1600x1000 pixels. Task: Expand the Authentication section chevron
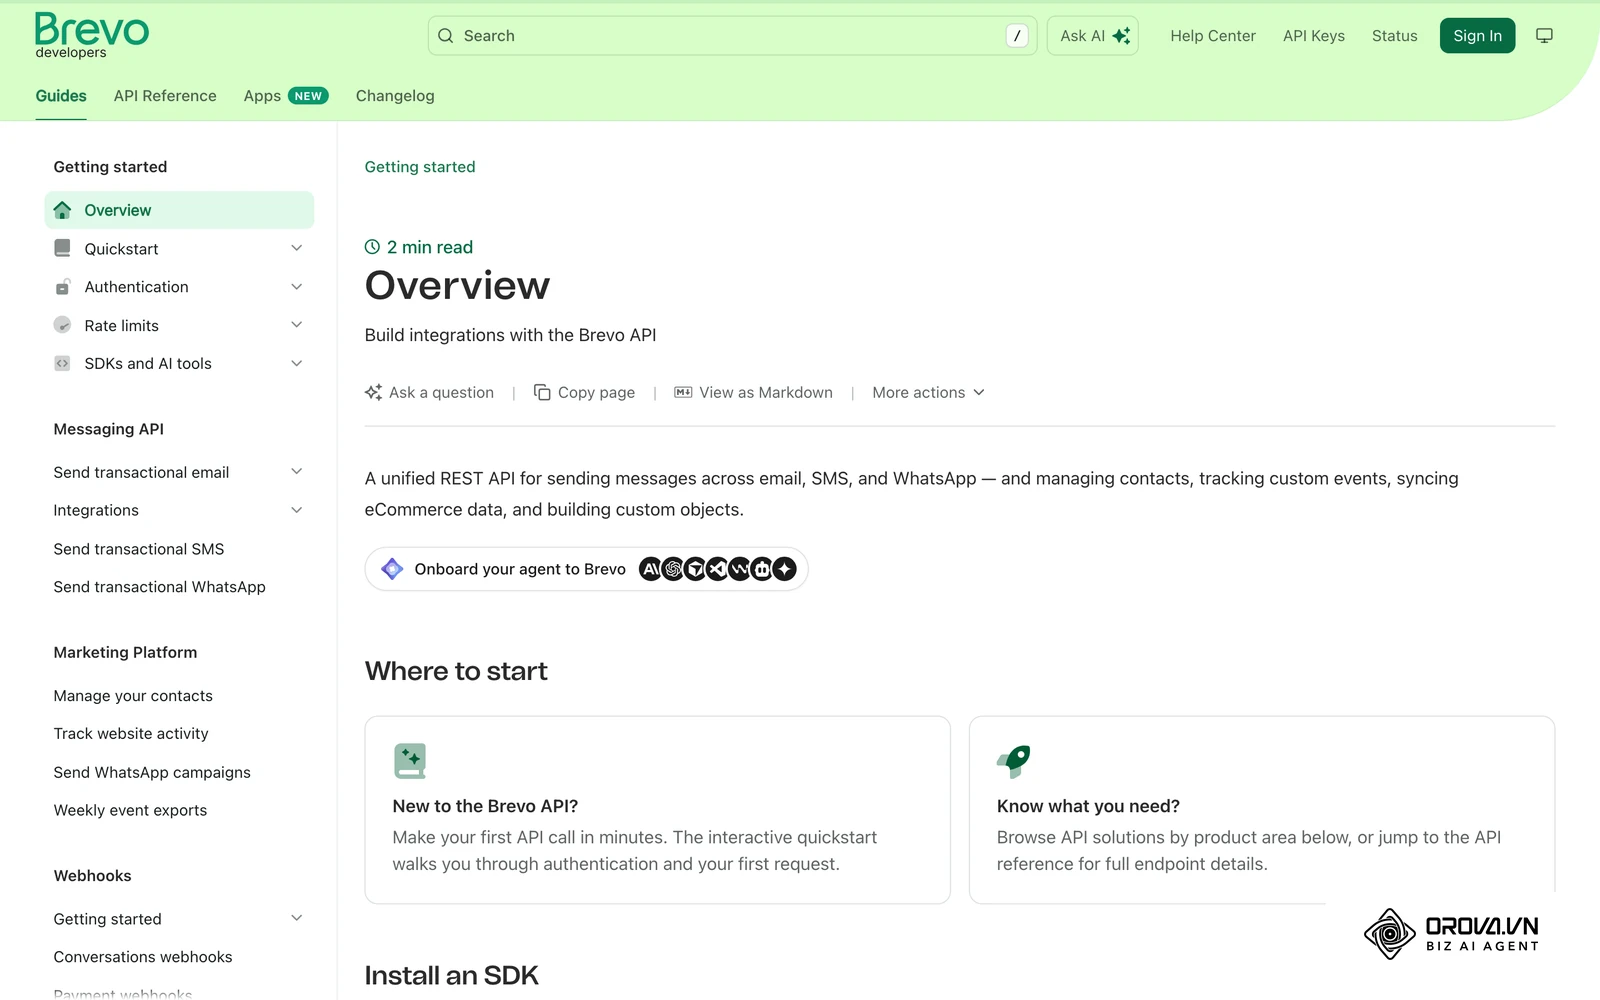[x=296, y=287]
